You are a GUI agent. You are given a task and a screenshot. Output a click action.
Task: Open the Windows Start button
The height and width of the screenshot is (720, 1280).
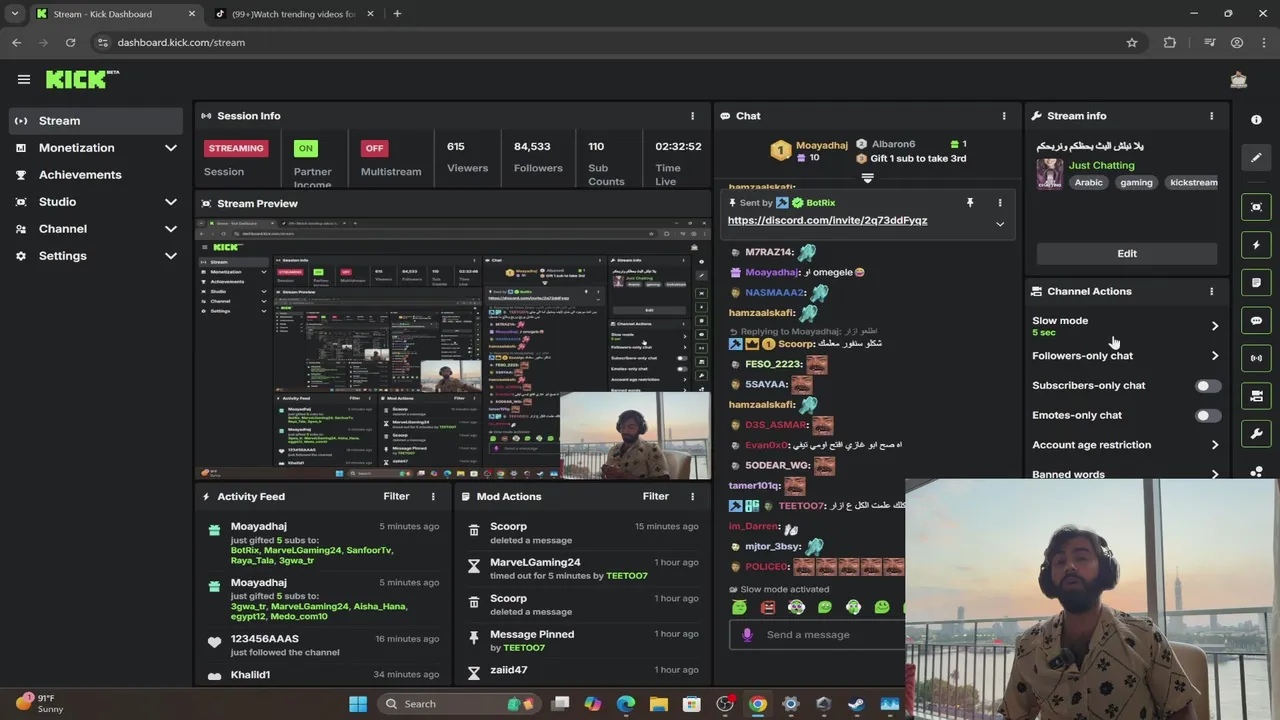(x=358, y=704)
